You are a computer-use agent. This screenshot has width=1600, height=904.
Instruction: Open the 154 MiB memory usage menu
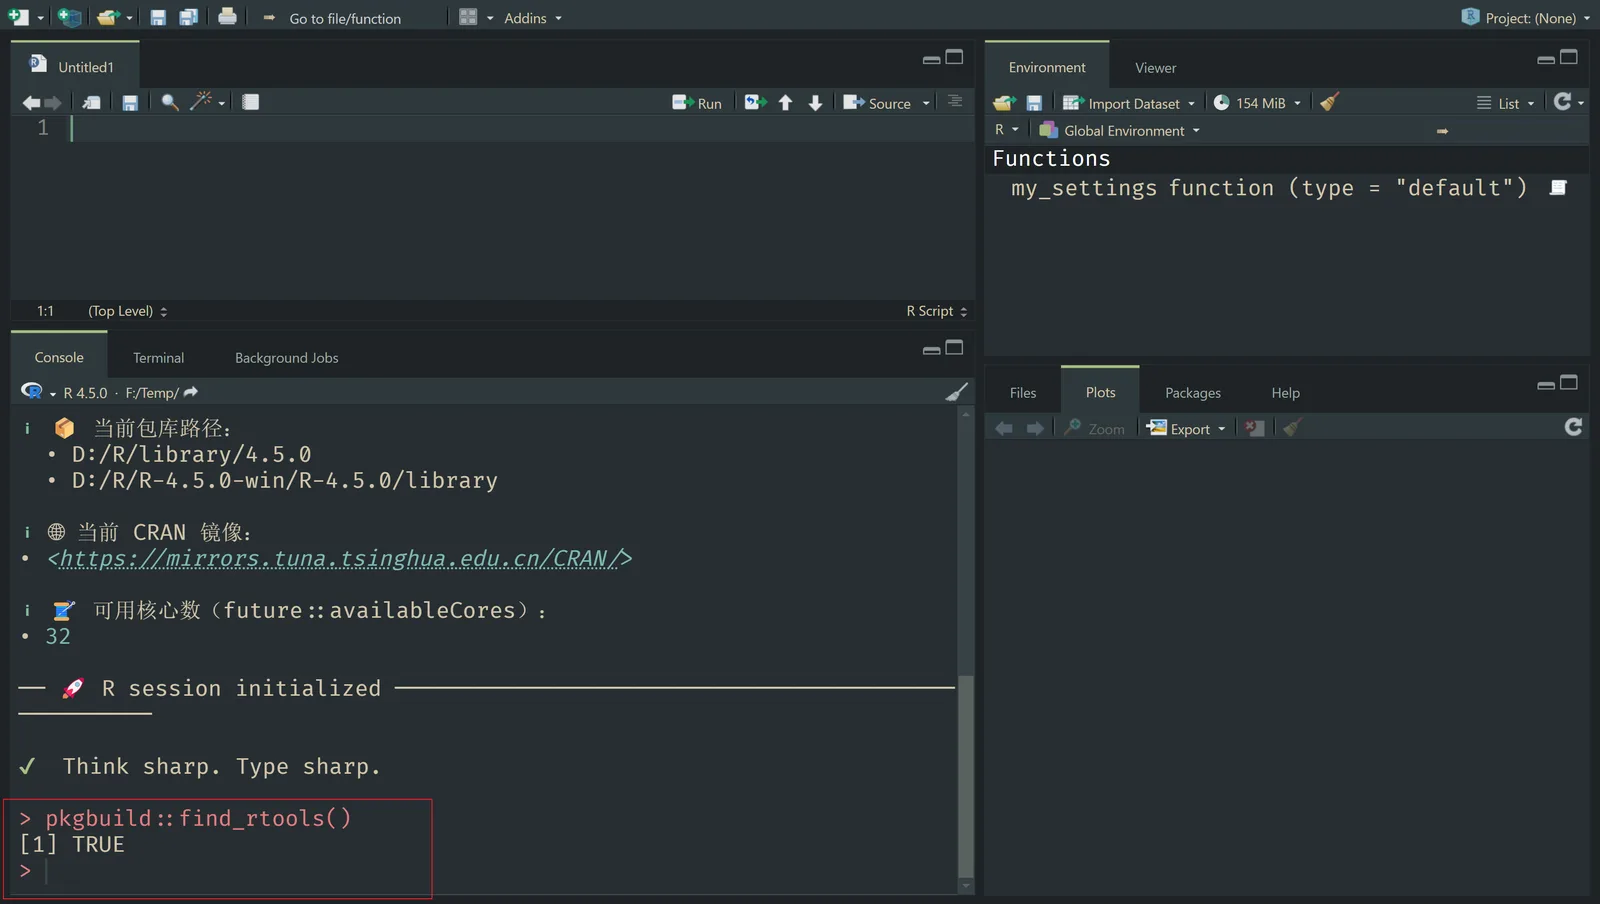coord(1257,103)
